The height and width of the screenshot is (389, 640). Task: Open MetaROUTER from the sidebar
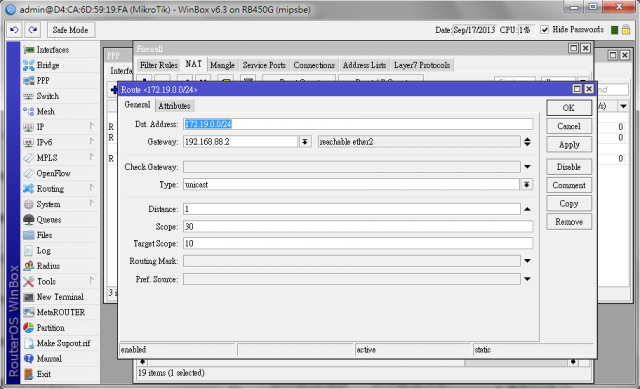point(60,312)
